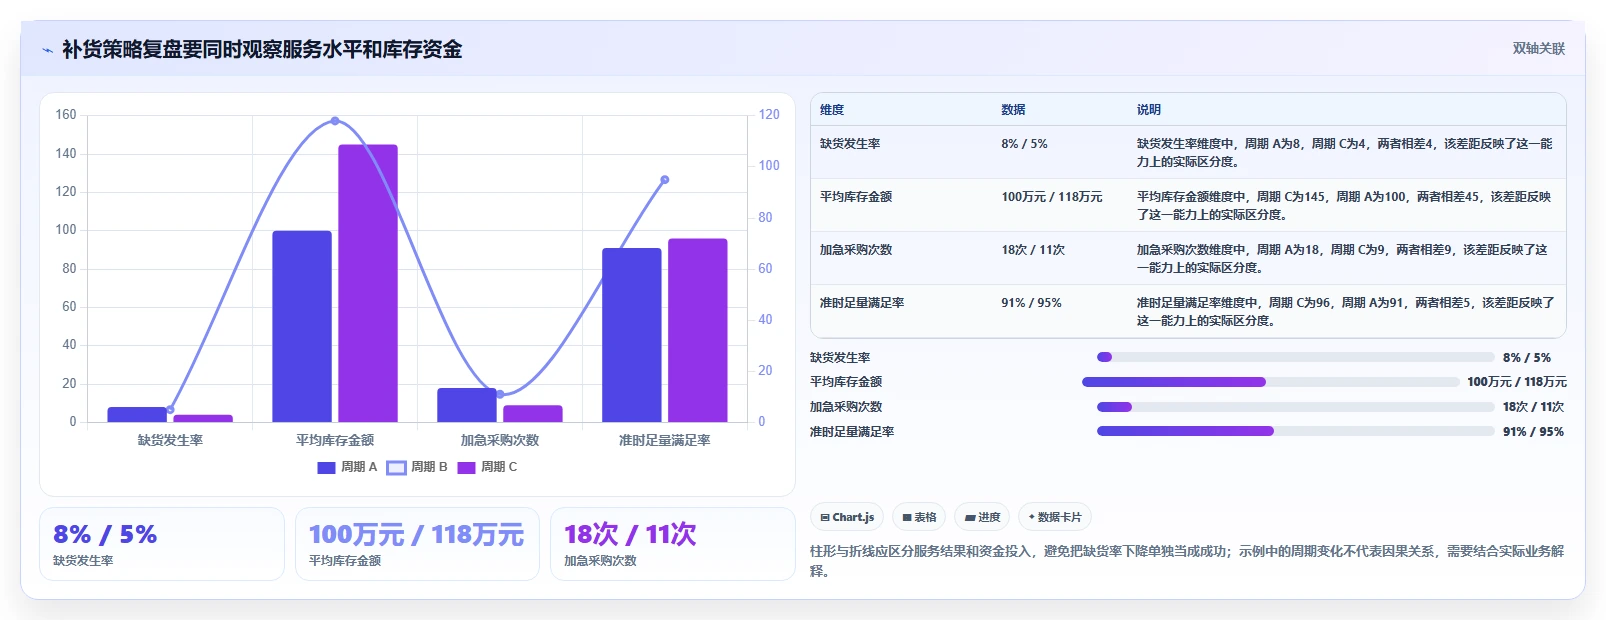
Task: Click the progress bar for 缺货发生率
Action: click(1295, 357)
